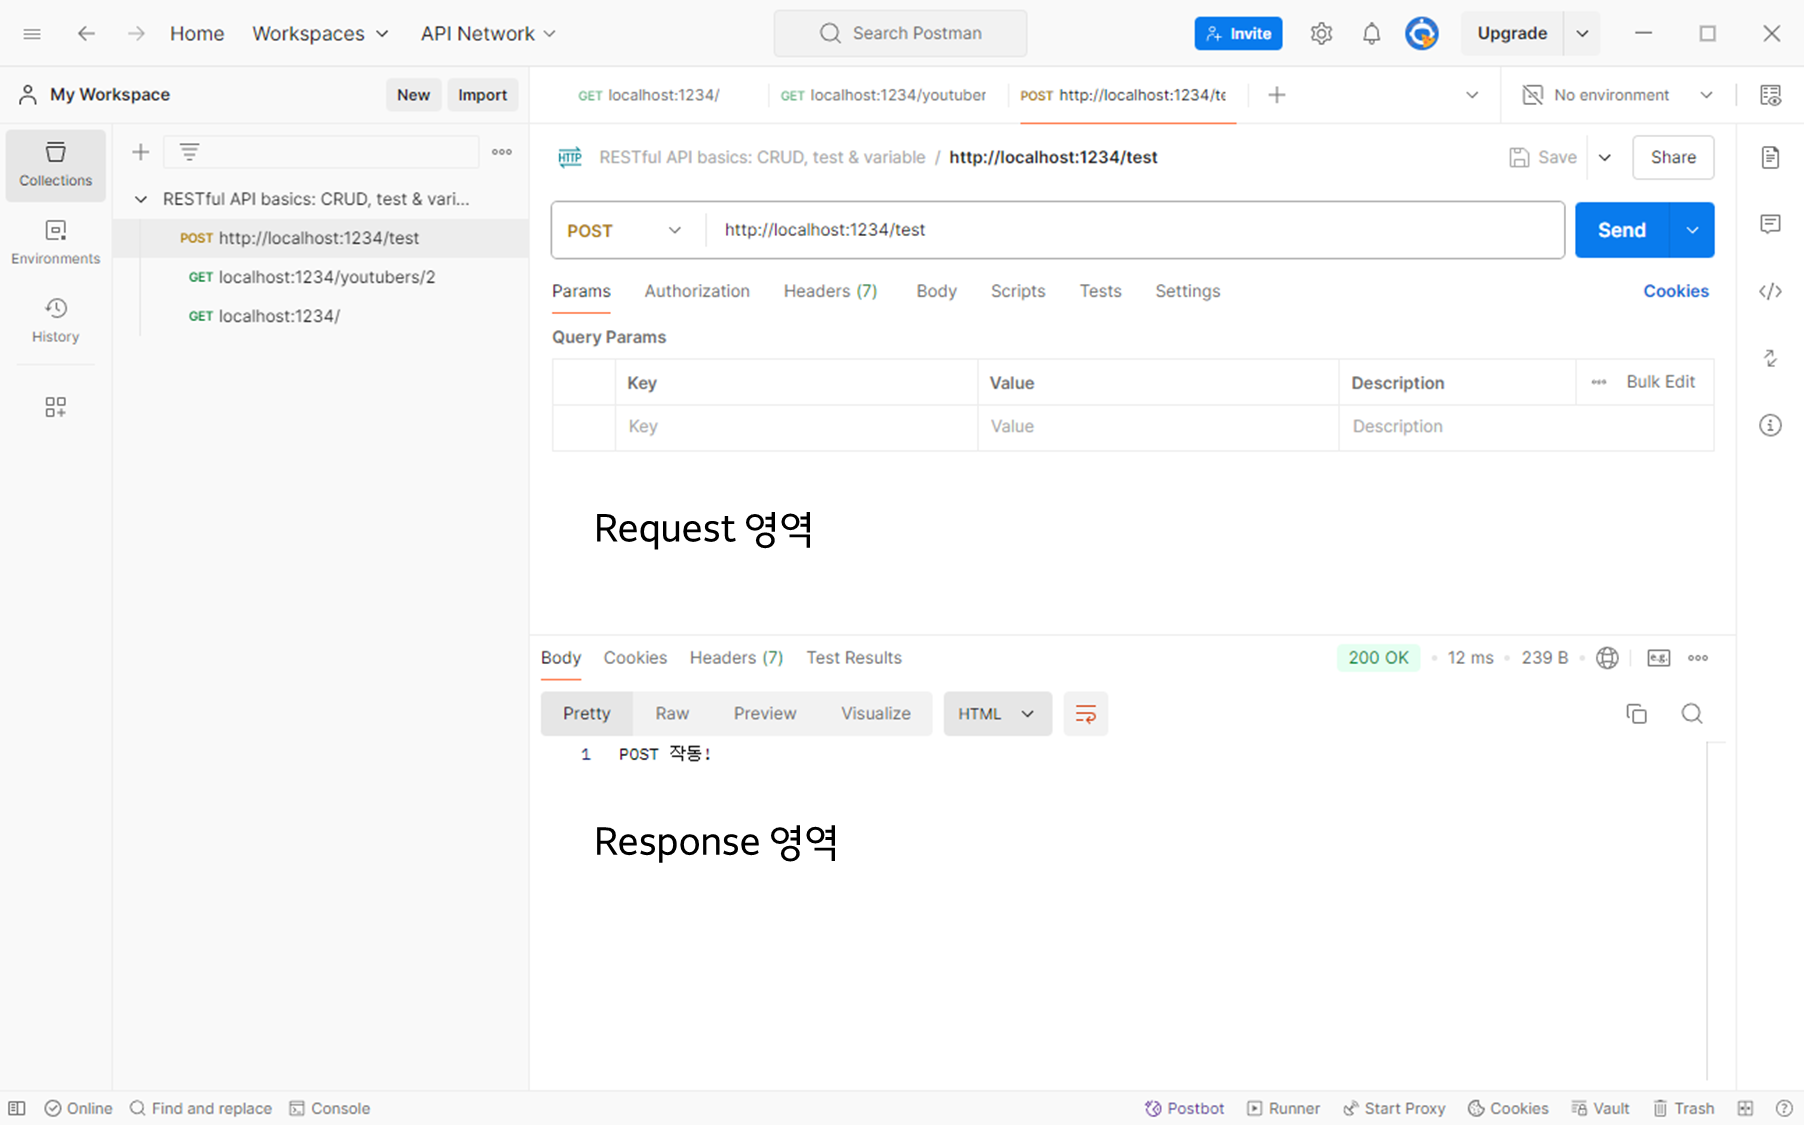The height and width of the screenshot is (1125, 1804).
Task: Open the Send button dropdown arrow
Action: pyautogui.click(x=1692, y=231)
